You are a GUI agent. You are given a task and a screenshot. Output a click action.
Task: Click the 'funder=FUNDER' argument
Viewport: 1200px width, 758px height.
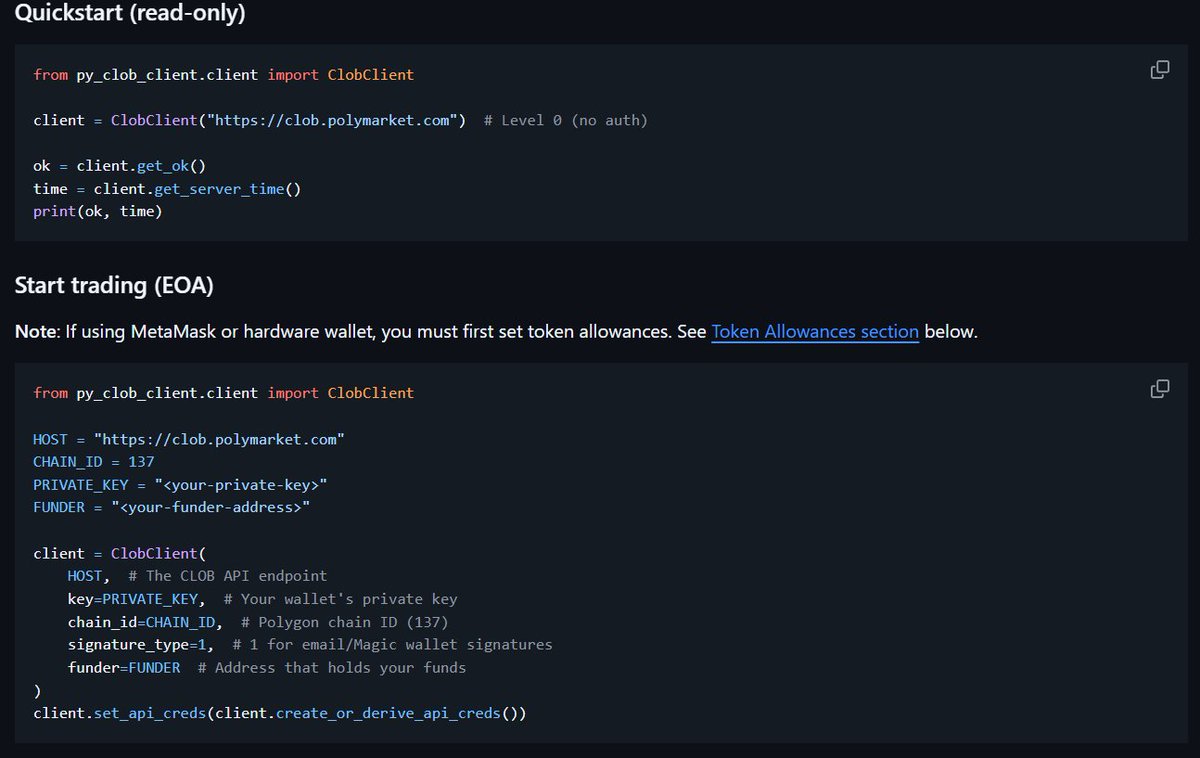[x=124, y=667]
